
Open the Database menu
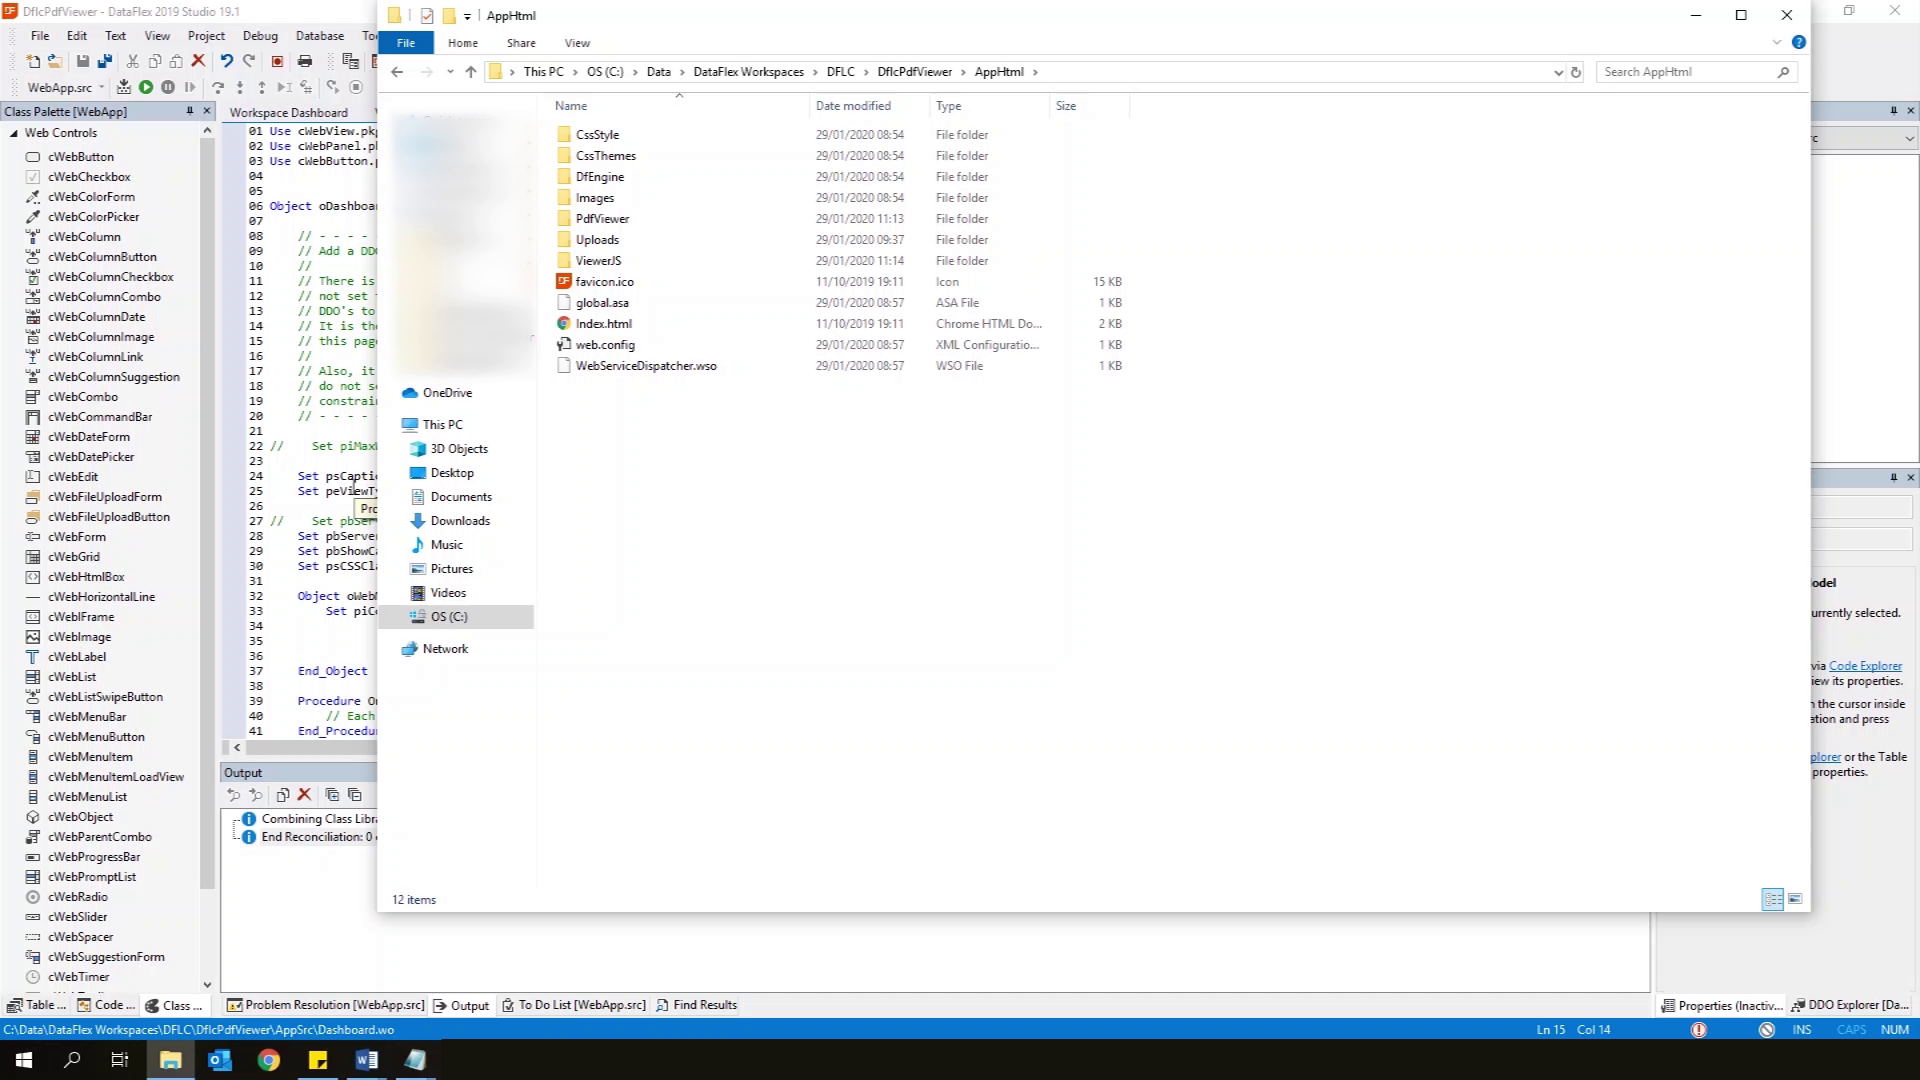tap(320, 36)
